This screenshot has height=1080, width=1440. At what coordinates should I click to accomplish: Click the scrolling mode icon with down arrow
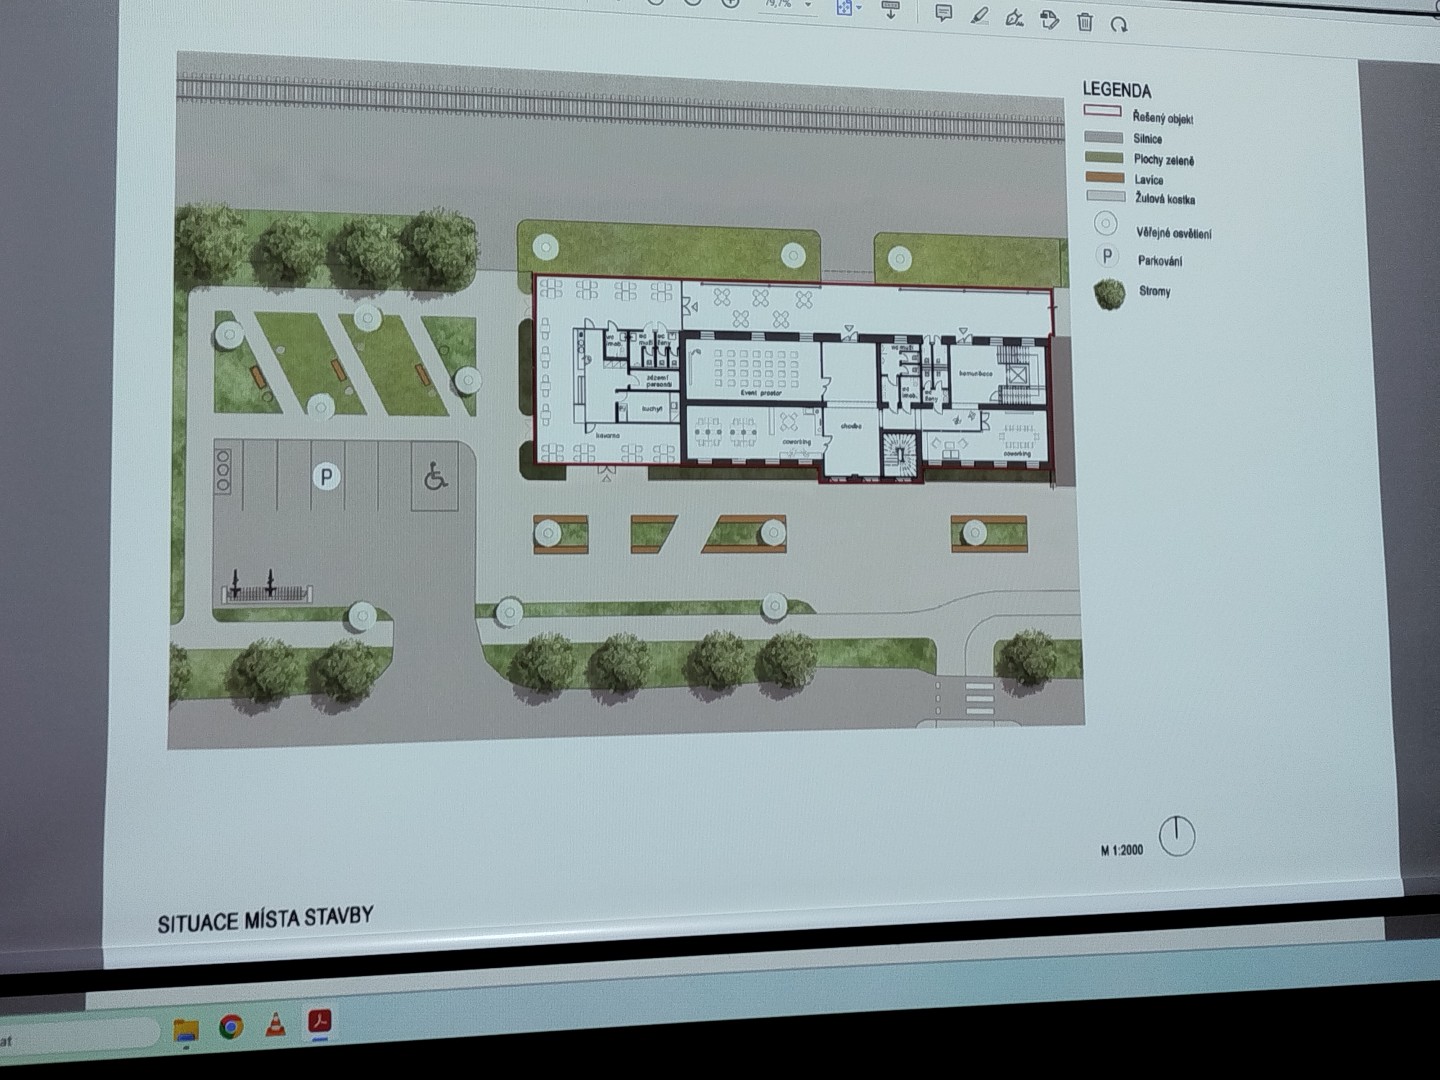[891, 9]
